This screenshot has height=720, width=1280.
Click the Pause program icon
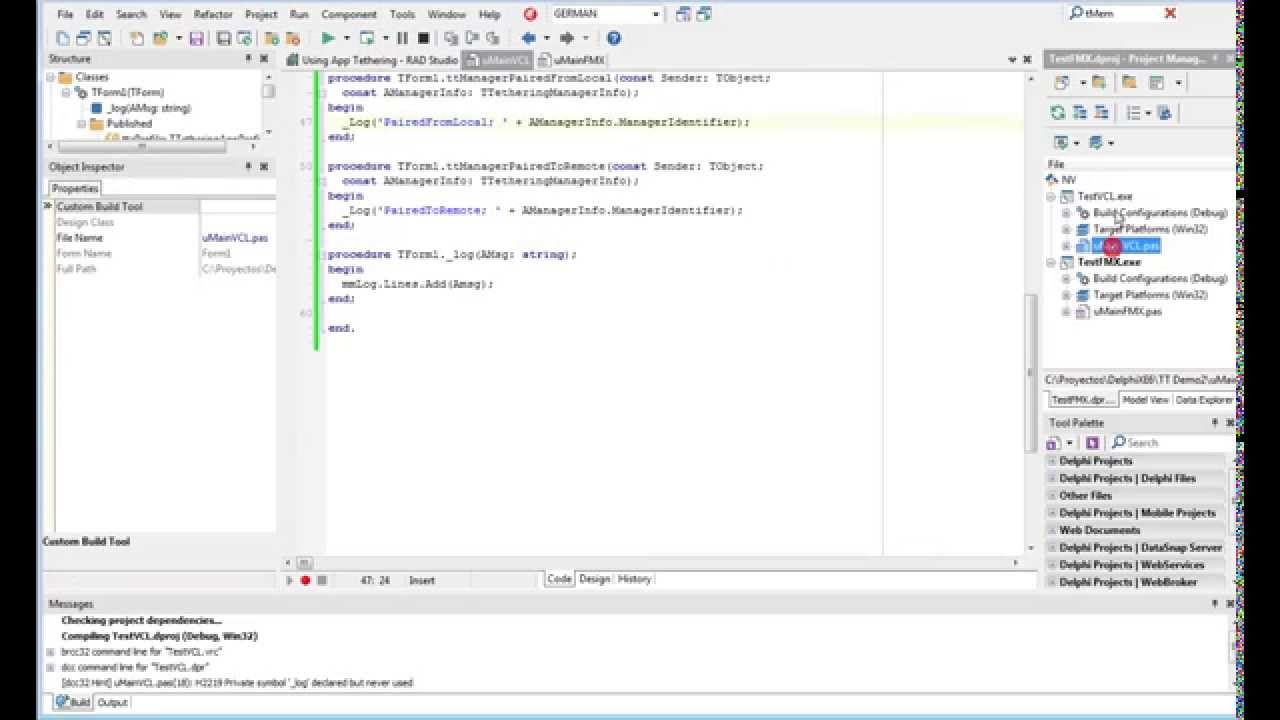[402, 38]
